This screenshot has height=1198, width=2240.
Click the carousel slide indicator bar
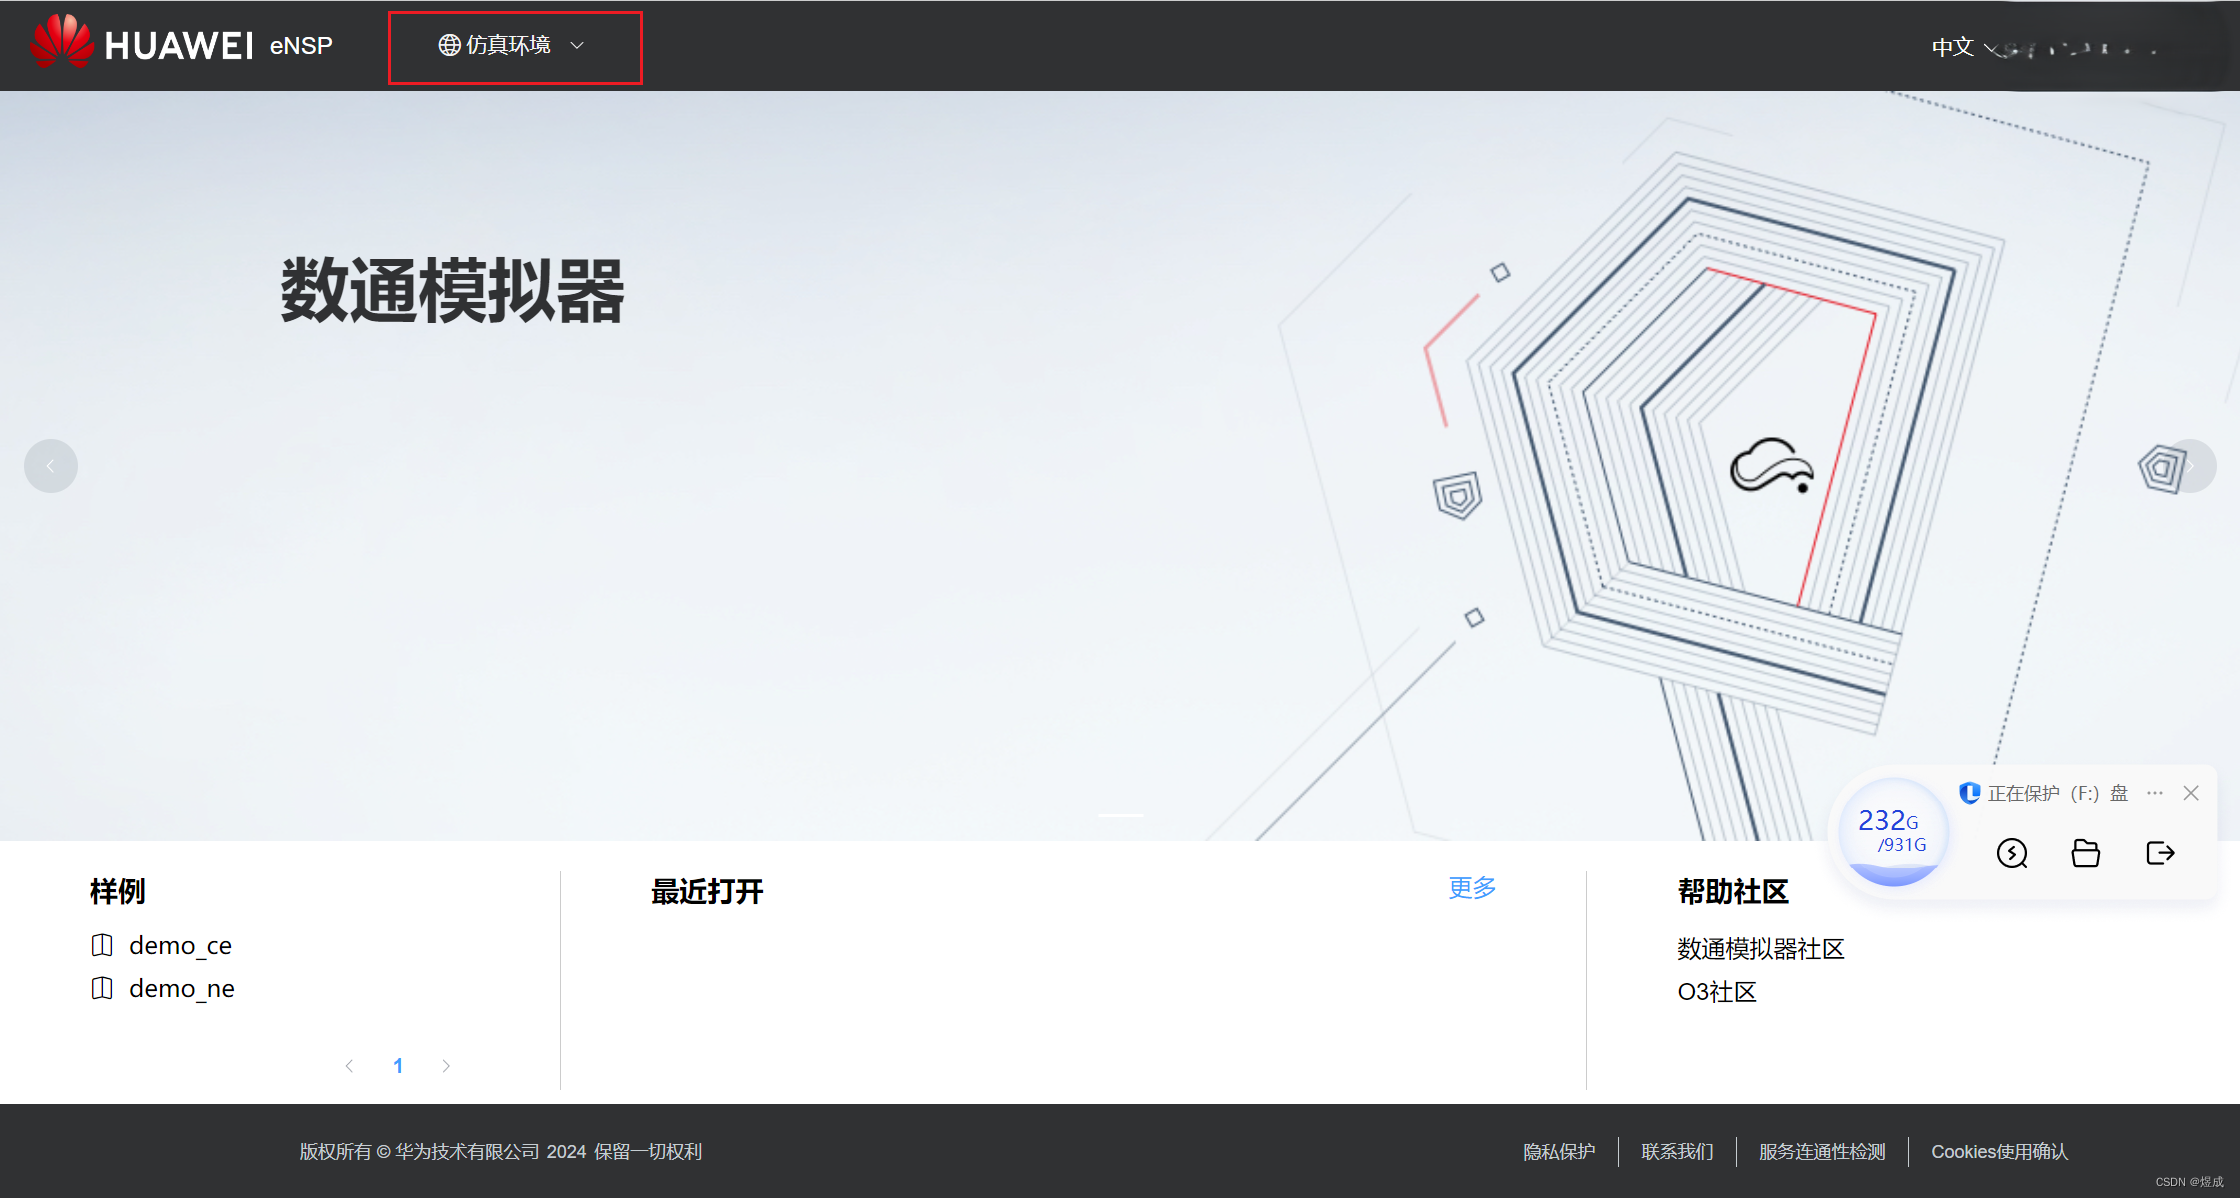[1120, 815]
